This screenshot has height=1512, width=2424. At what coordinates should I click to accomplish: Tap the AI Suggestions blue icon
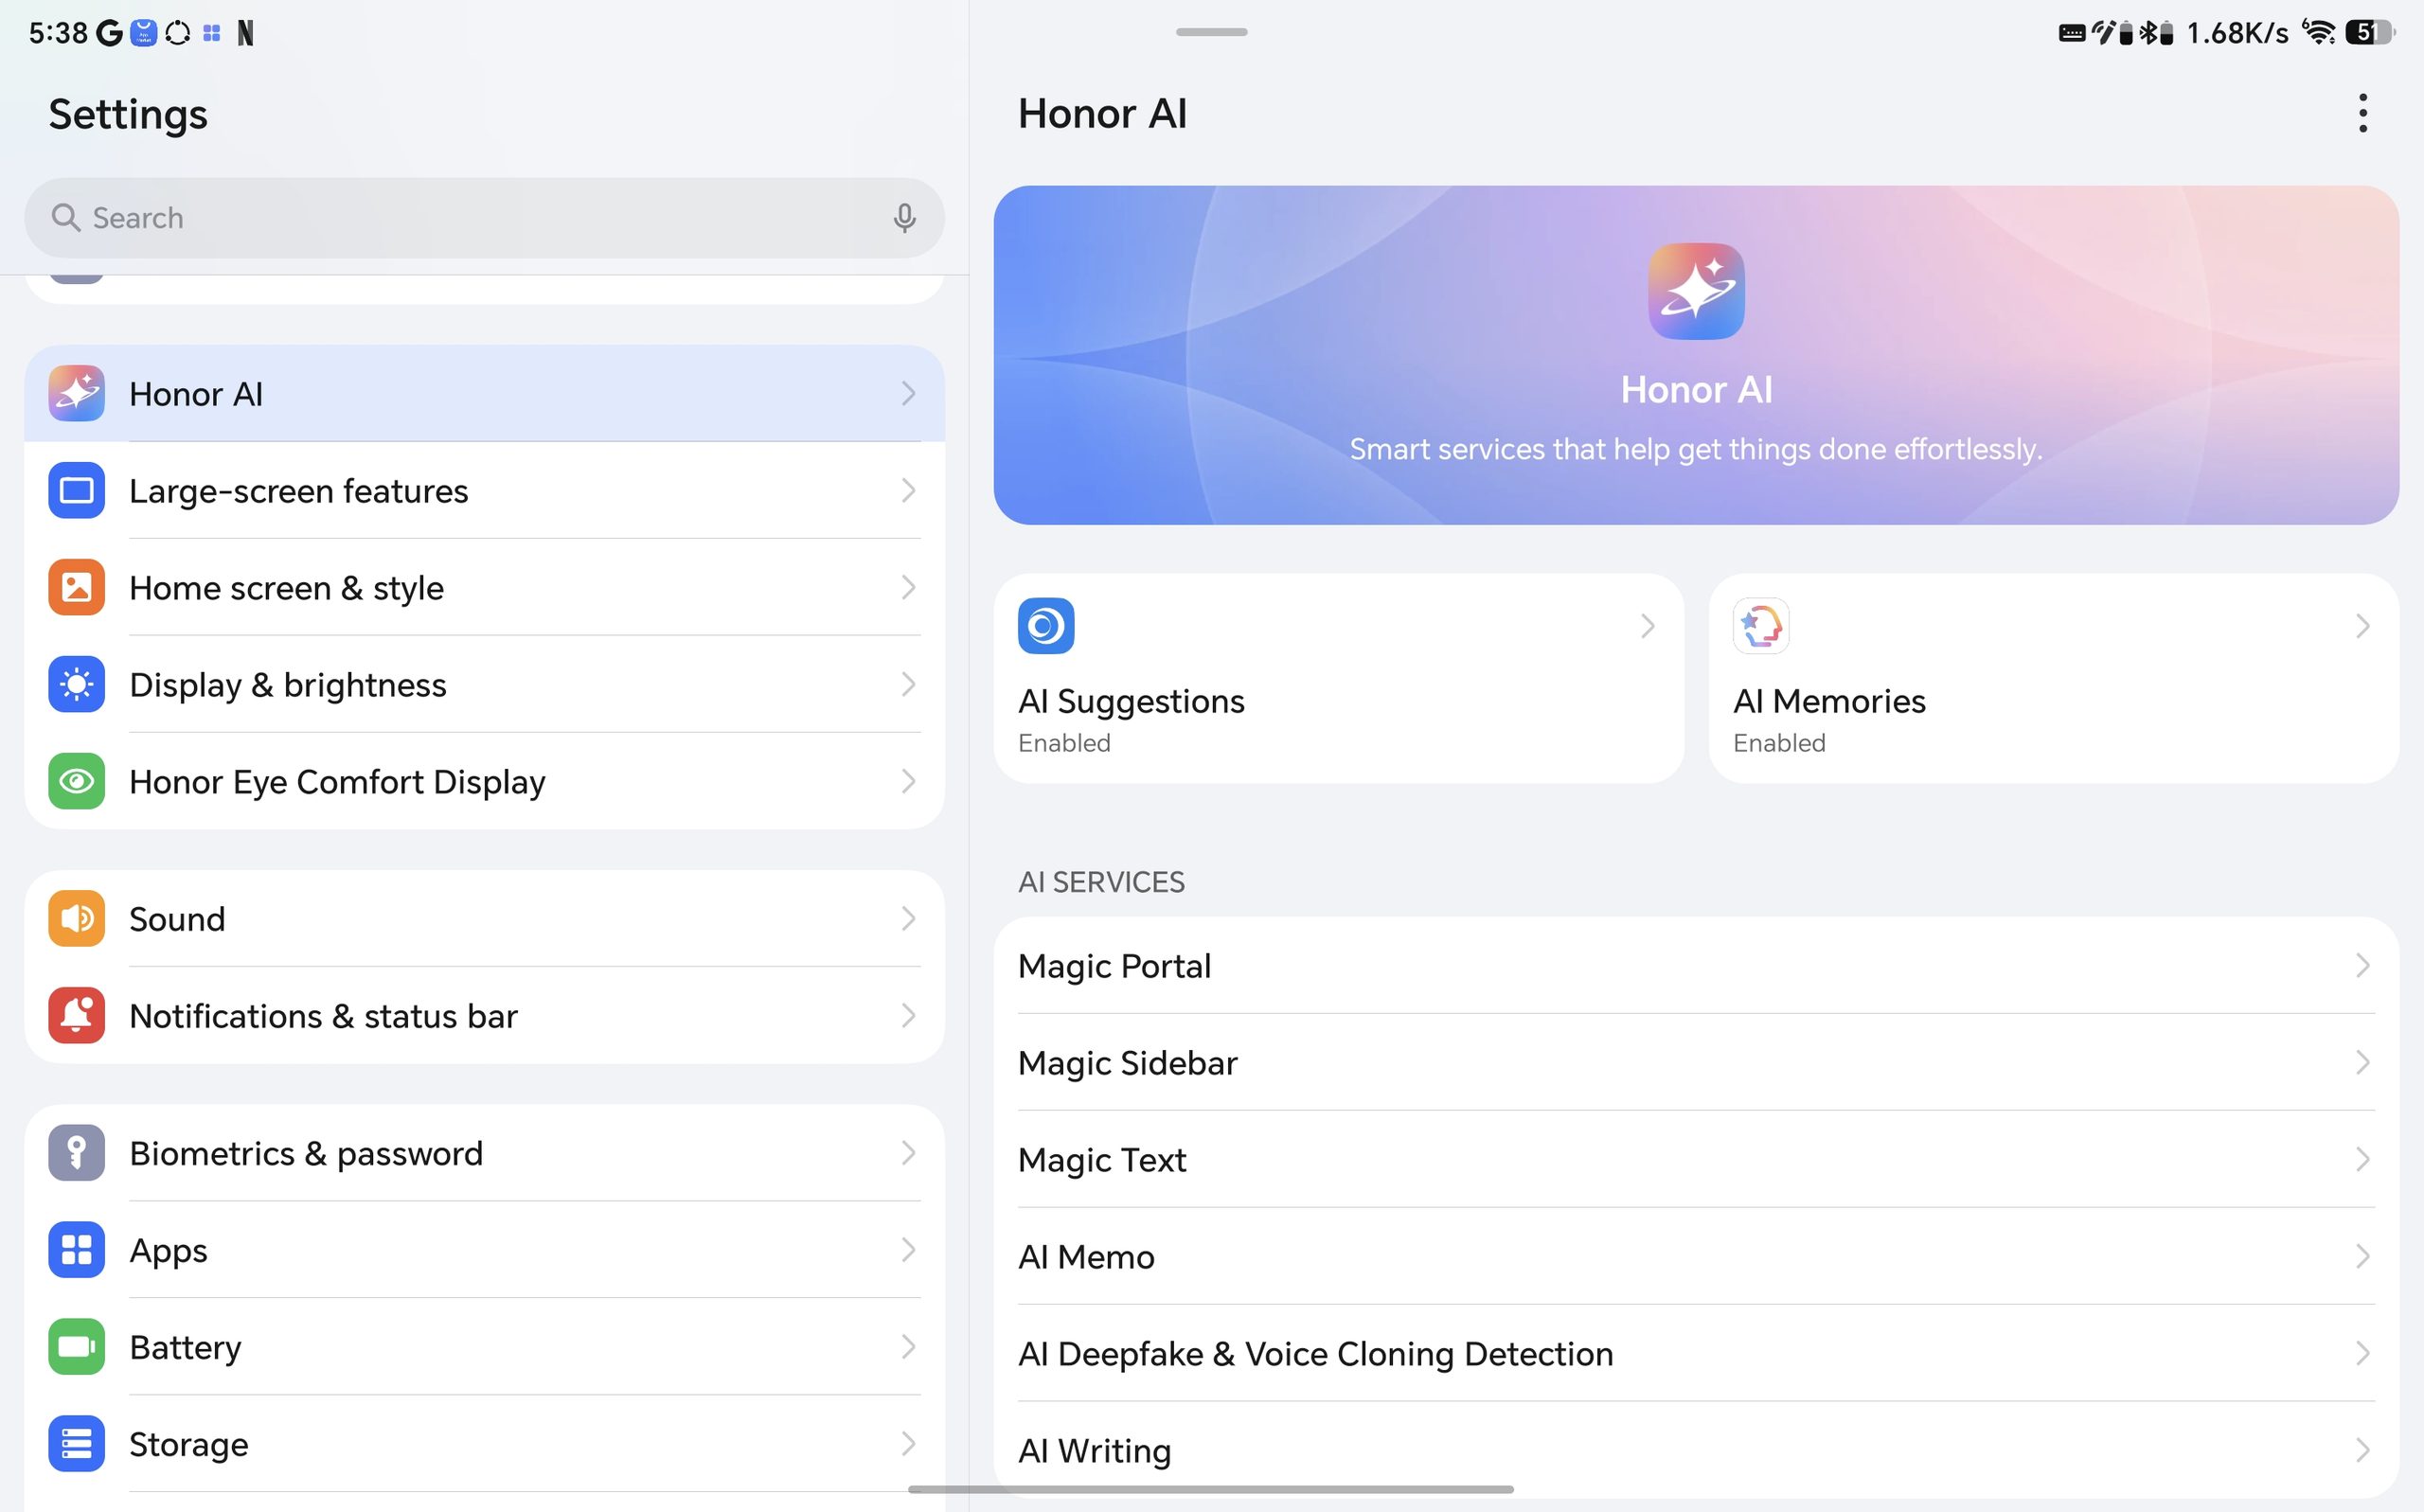1046,626
